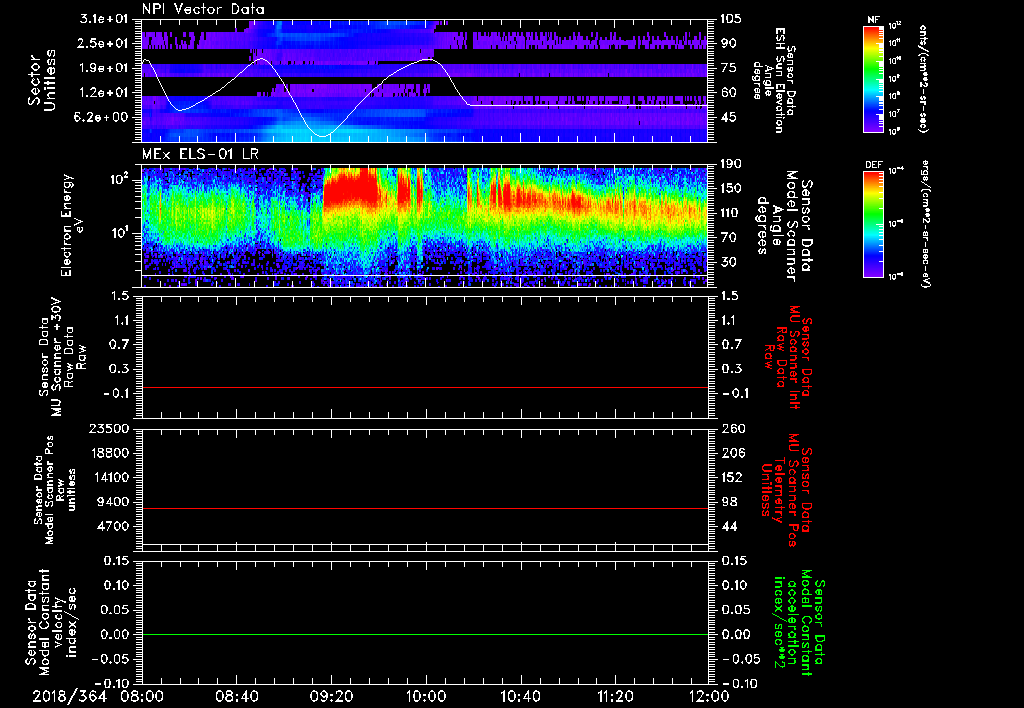
Task: Click the Model Scanner Pos Raw axis label
Action: 56,491
